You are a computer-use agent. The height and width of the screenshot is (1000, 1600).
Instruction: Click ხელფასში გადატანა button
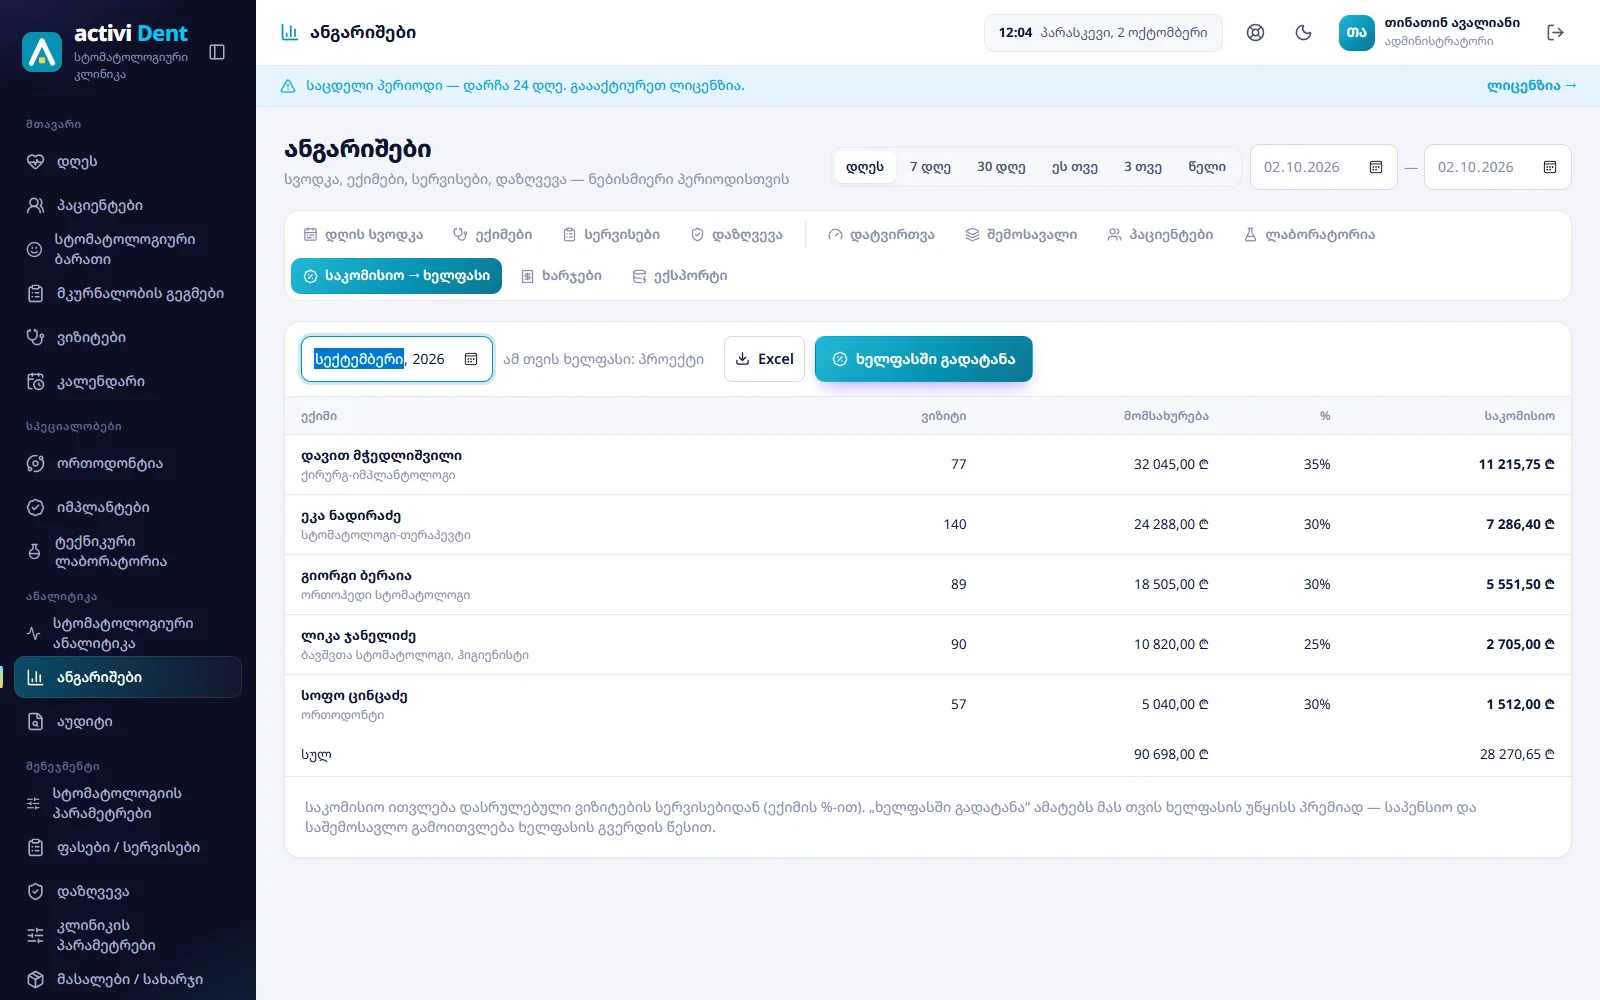click(x=924, y=359)
